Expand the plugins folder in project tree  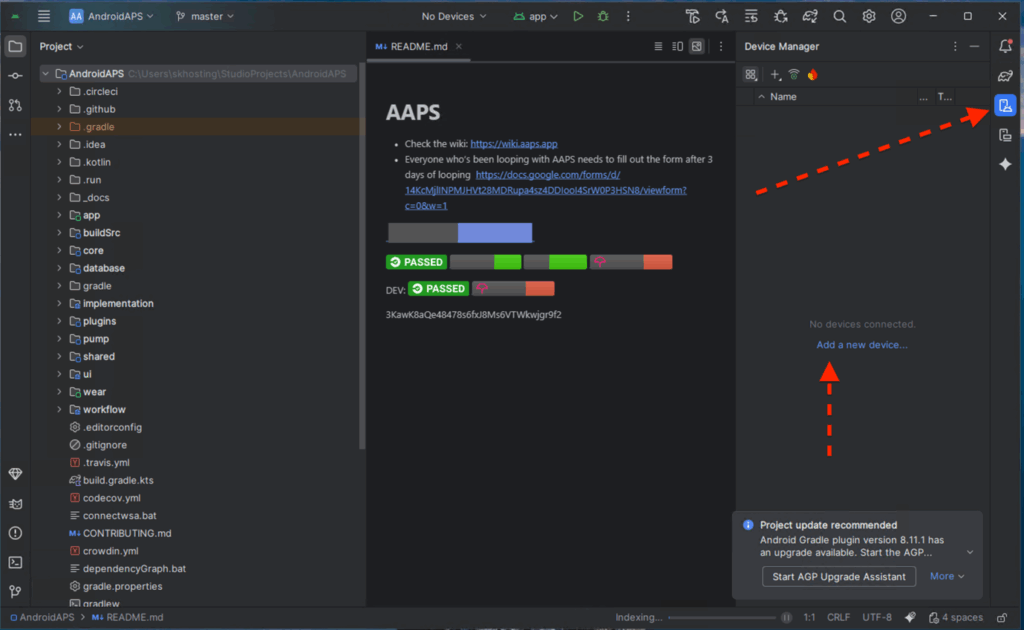pos(61,321)
